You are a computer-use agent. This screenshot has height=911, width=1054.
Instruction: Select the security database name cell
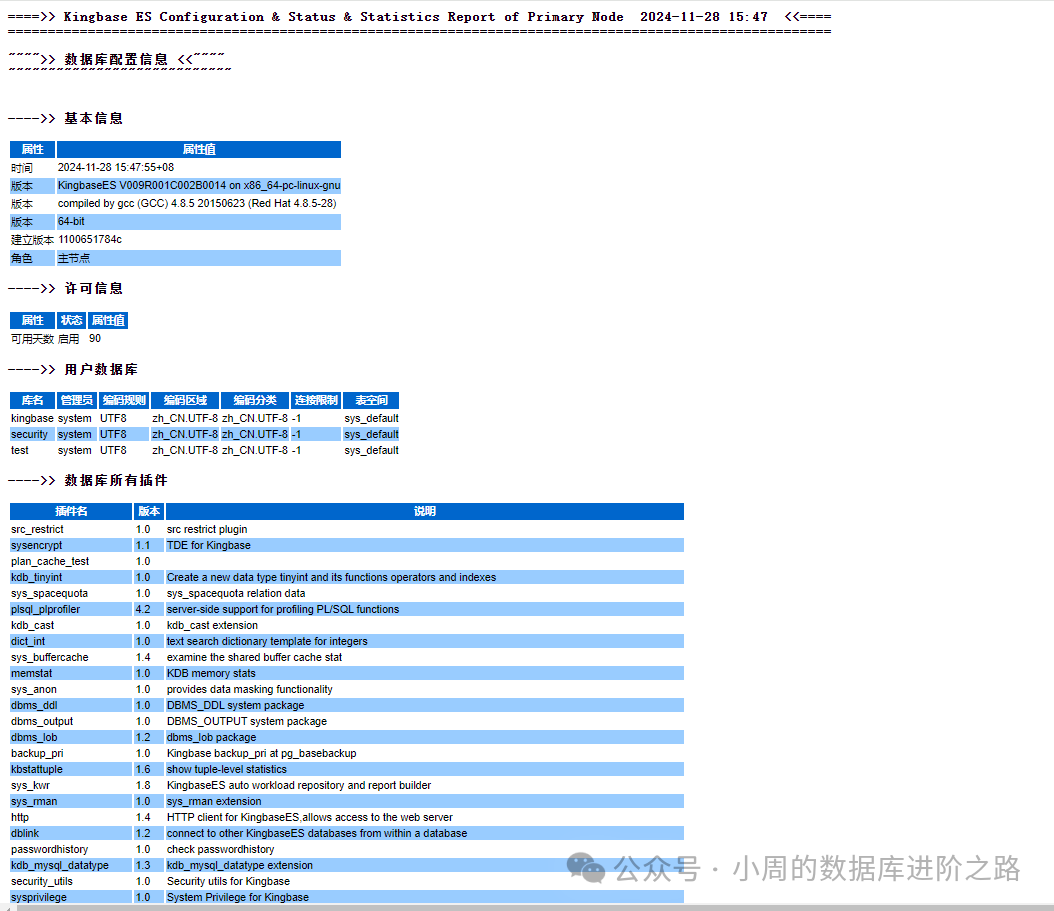click(x=30, y=434)
